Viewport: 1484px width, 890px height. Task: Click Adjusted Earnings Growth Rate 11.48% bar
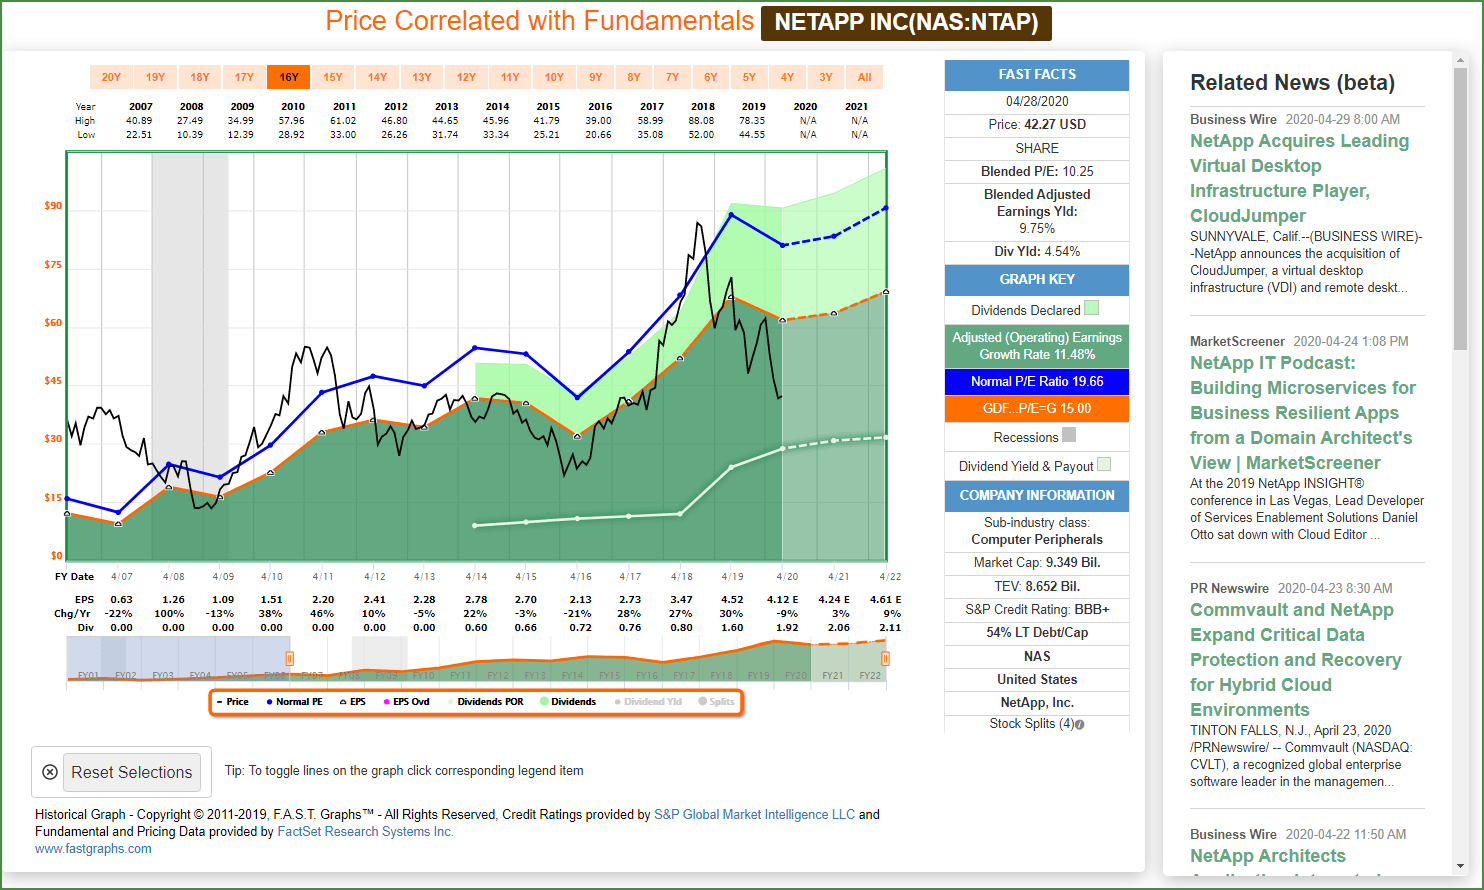[1037, 346]
